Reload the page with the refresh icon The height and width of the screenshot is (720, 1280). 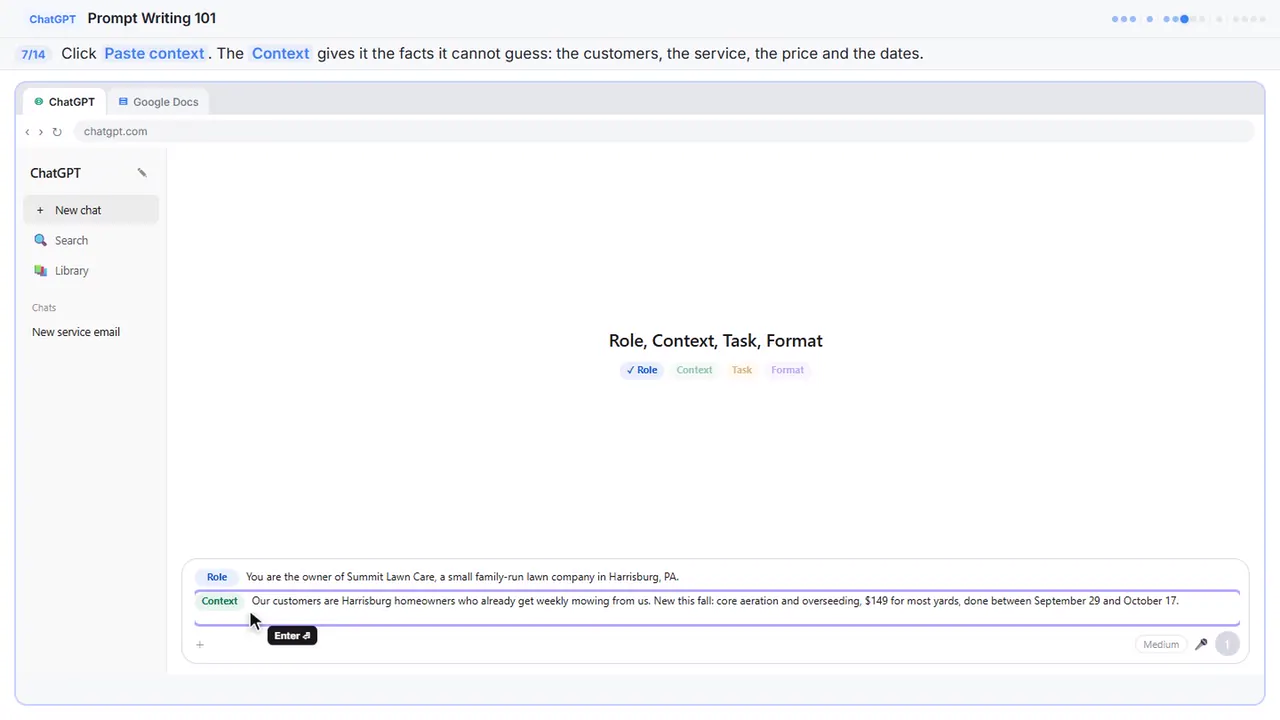(57, 132)
